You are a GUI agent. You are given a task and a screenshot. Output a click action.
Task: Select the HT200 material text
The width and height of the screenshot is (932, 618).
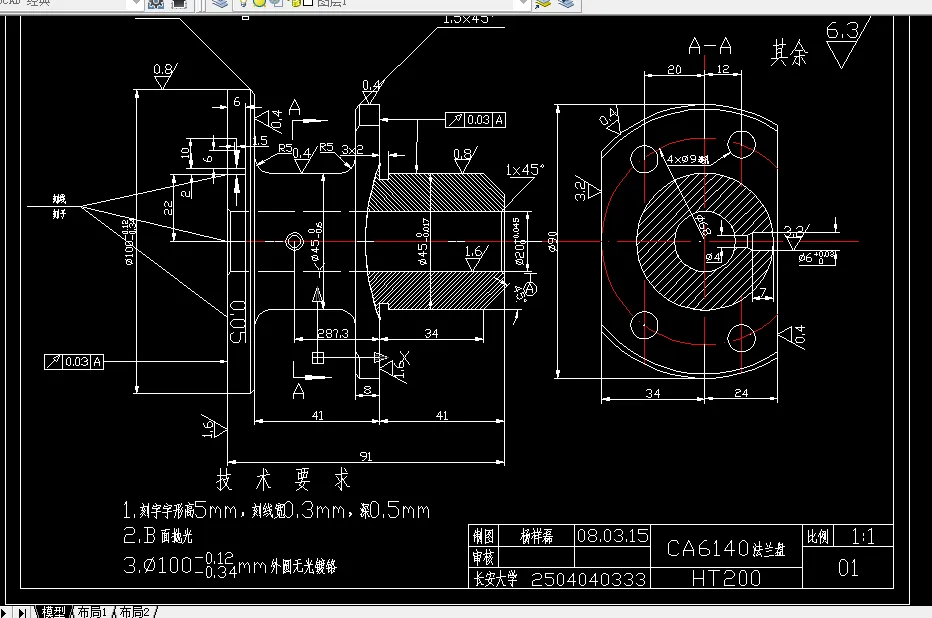tap(726, 578)
